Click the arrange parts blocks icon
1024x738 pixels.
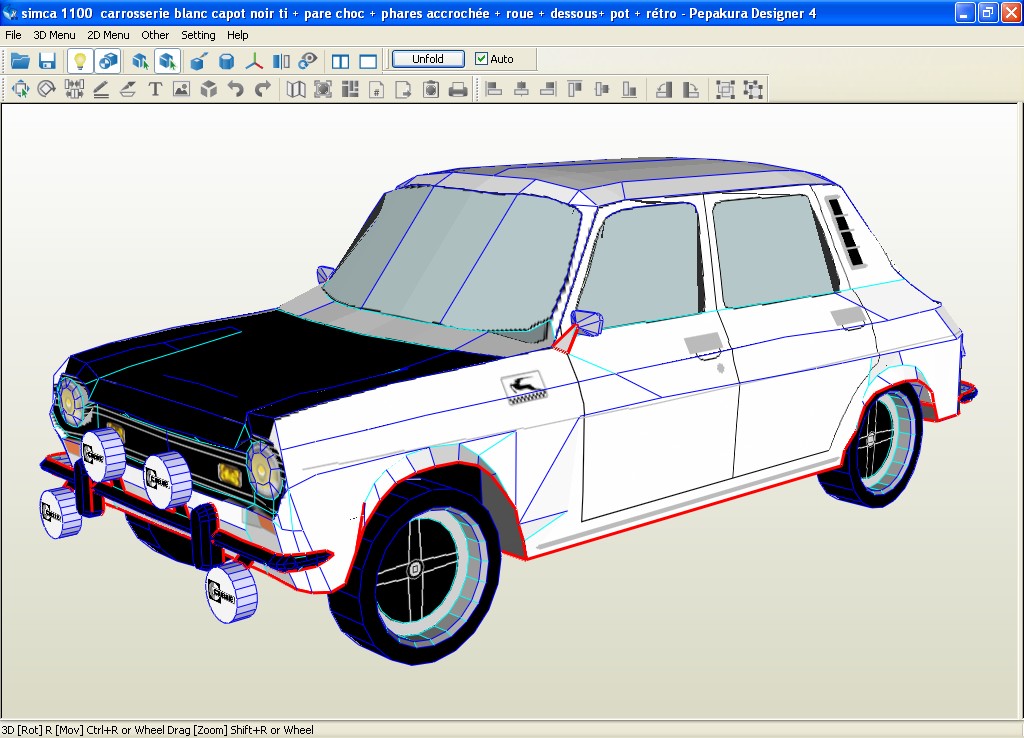pos(350,89)
